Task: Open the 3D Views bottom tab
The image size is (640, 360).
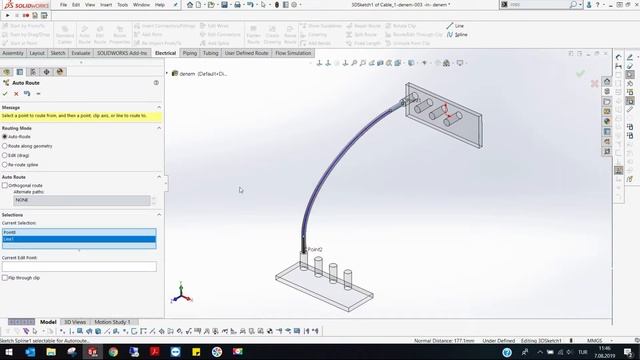Action: [x=75, y=322]
